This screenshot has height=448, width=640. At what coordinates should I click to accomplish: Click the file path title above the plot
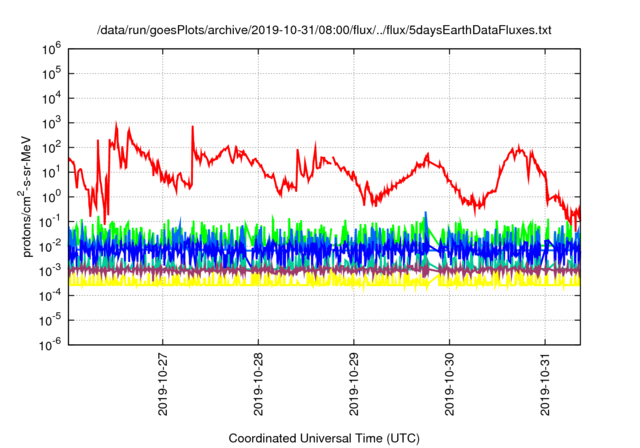324,30
